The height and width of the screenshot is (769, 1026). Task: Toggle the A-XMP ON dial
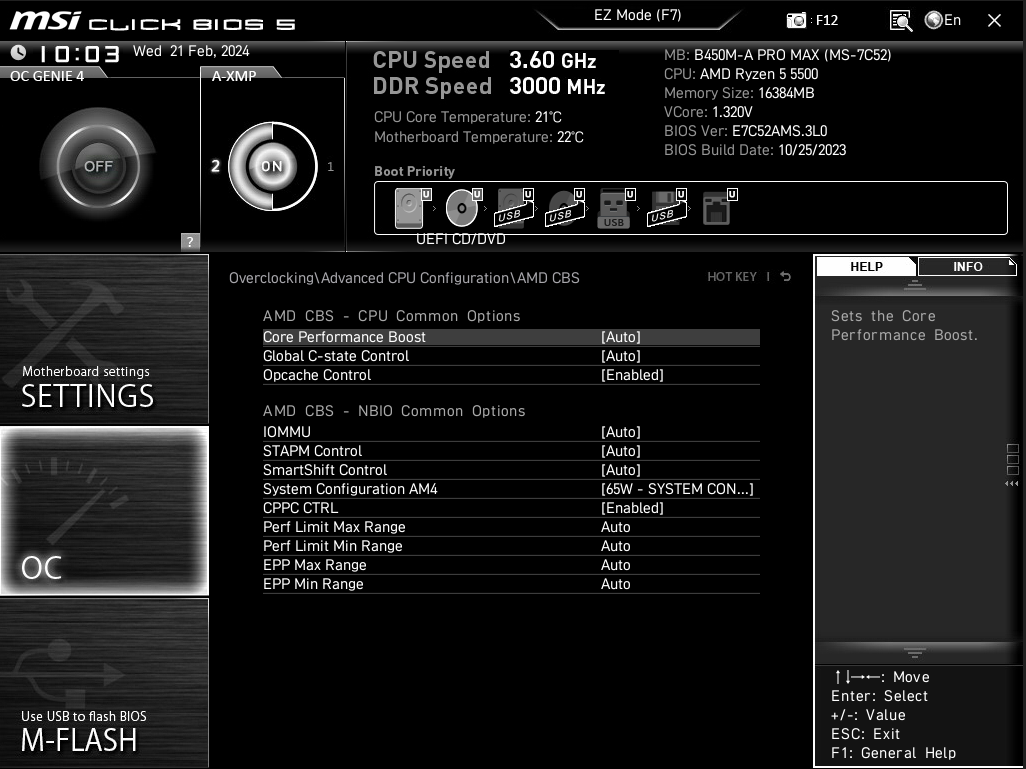pyautogui.click(x=272, y=166)
